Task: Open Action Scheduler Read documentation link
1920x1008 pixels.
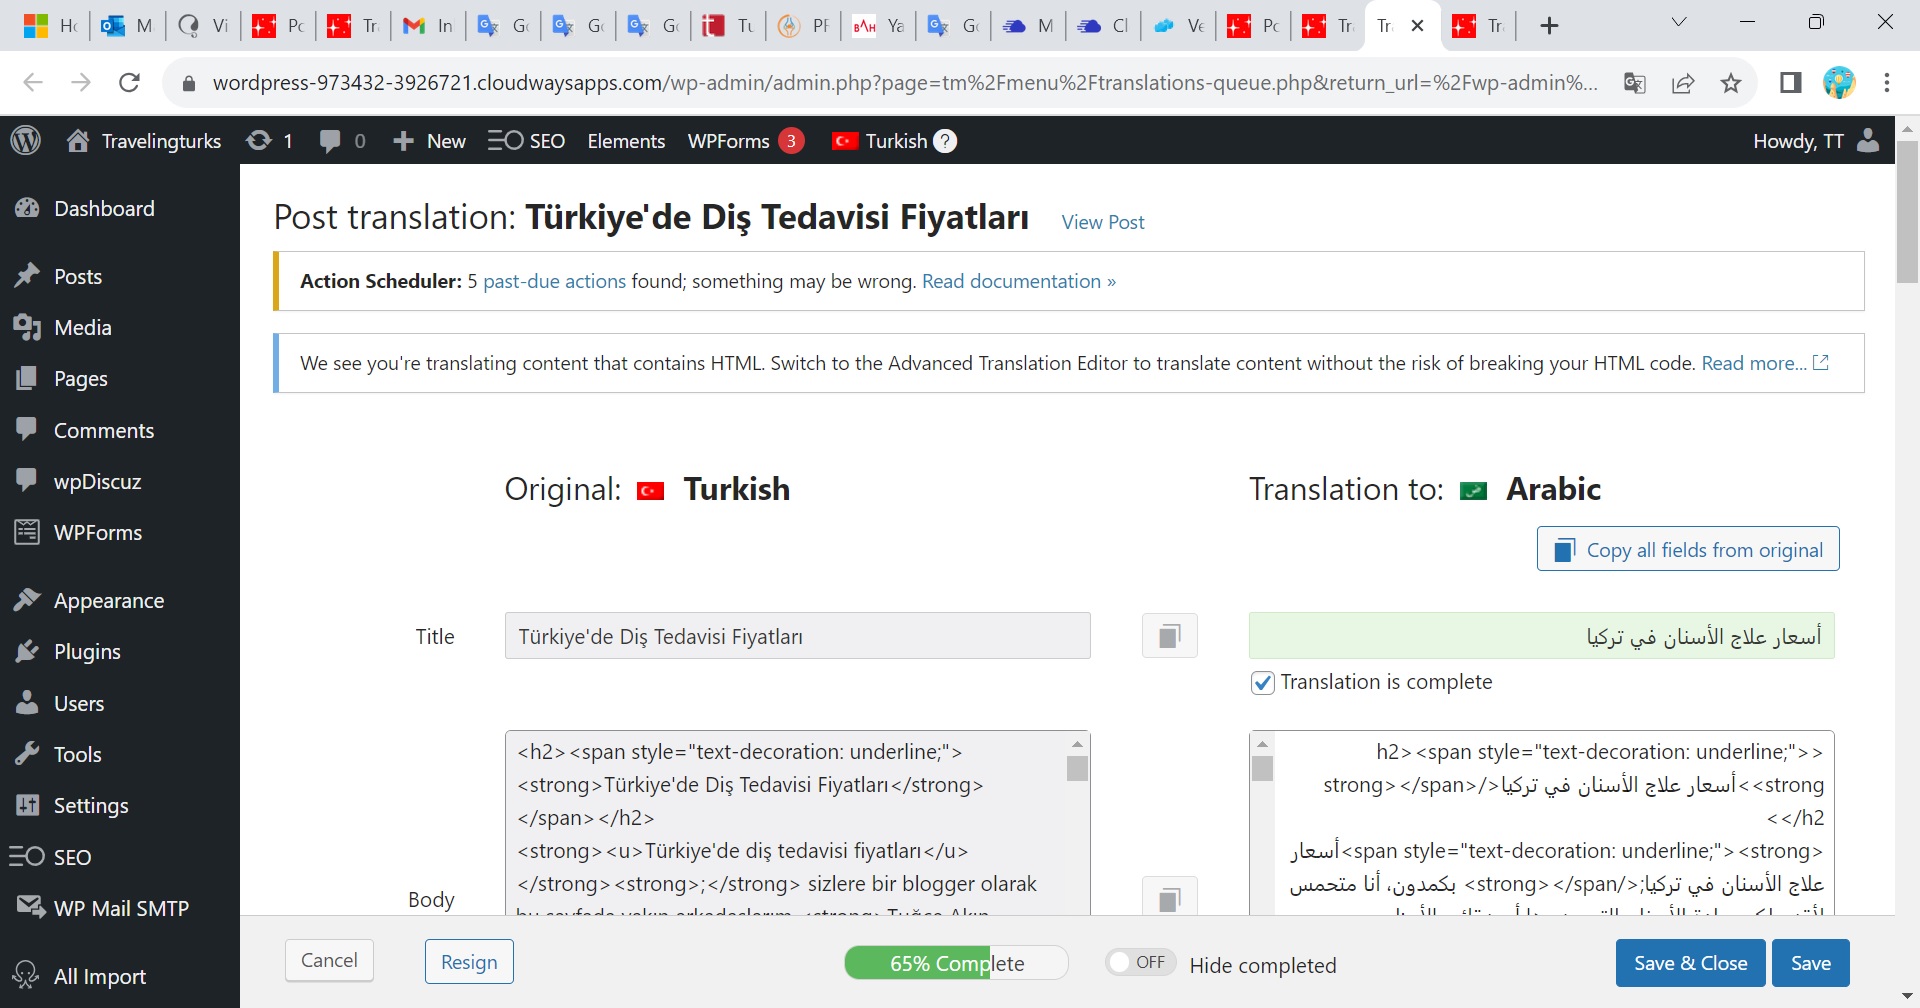Action: coord(1019,281)
